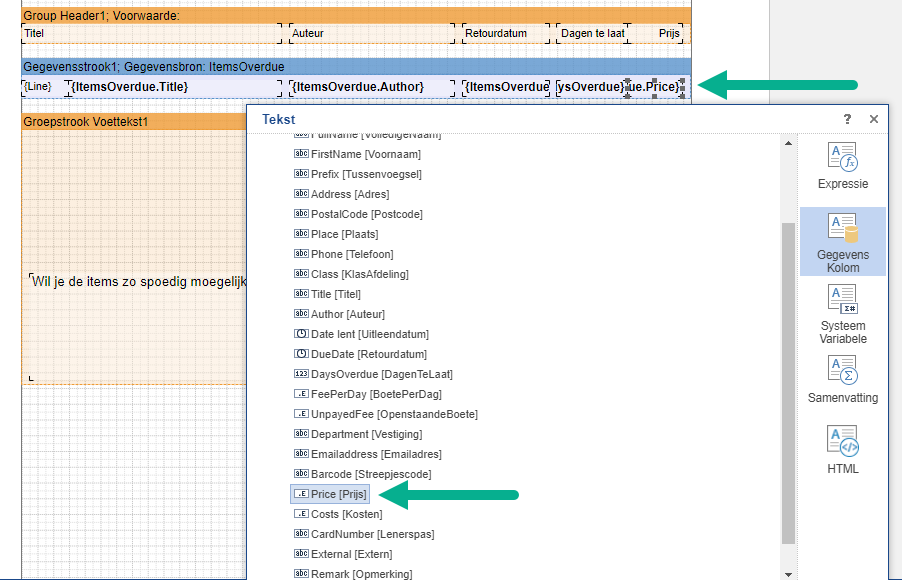Open the Expressie editor icon
This screenshot has width=902, height=580.
(x=842, y=166)
